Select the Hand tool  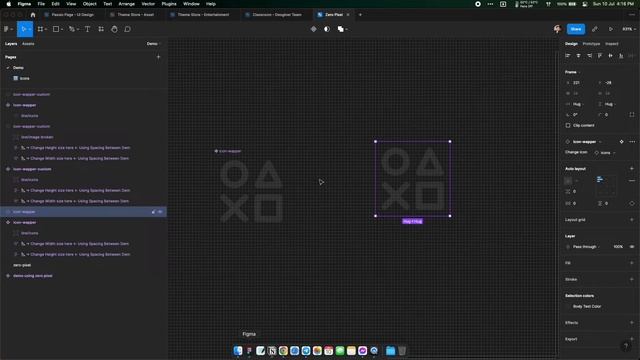click(x=114, y=29)
